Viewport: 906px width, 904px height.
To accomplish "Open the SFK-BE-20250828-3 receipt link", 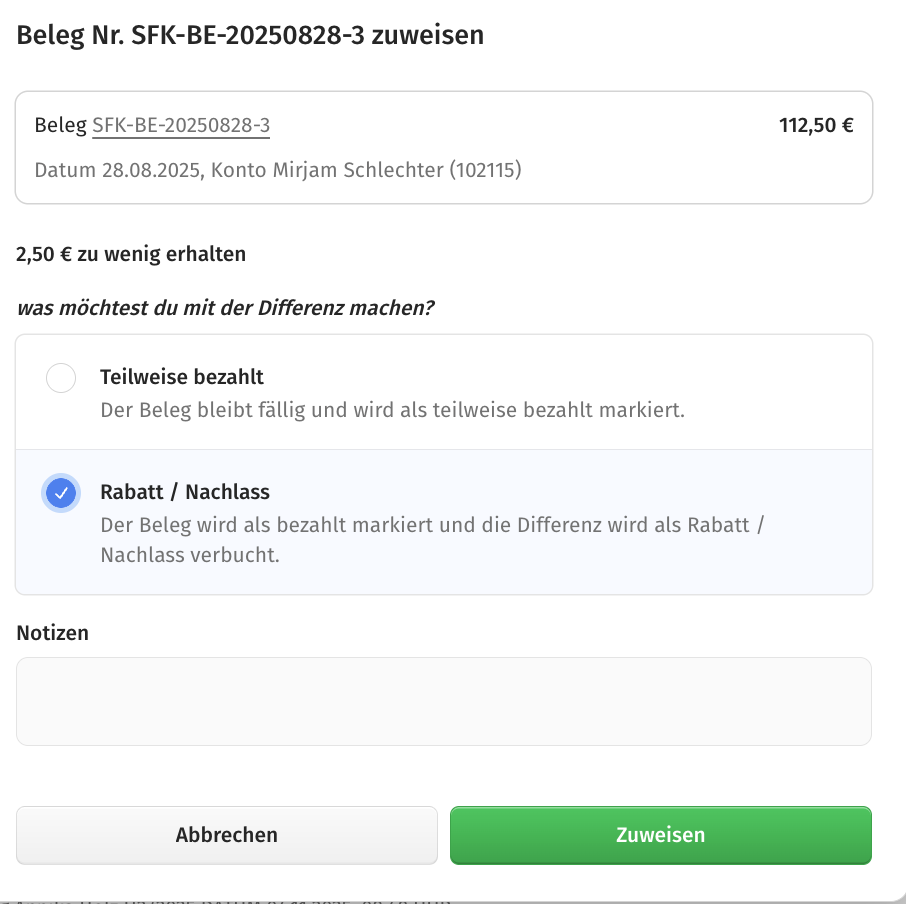I will [181, 126].
